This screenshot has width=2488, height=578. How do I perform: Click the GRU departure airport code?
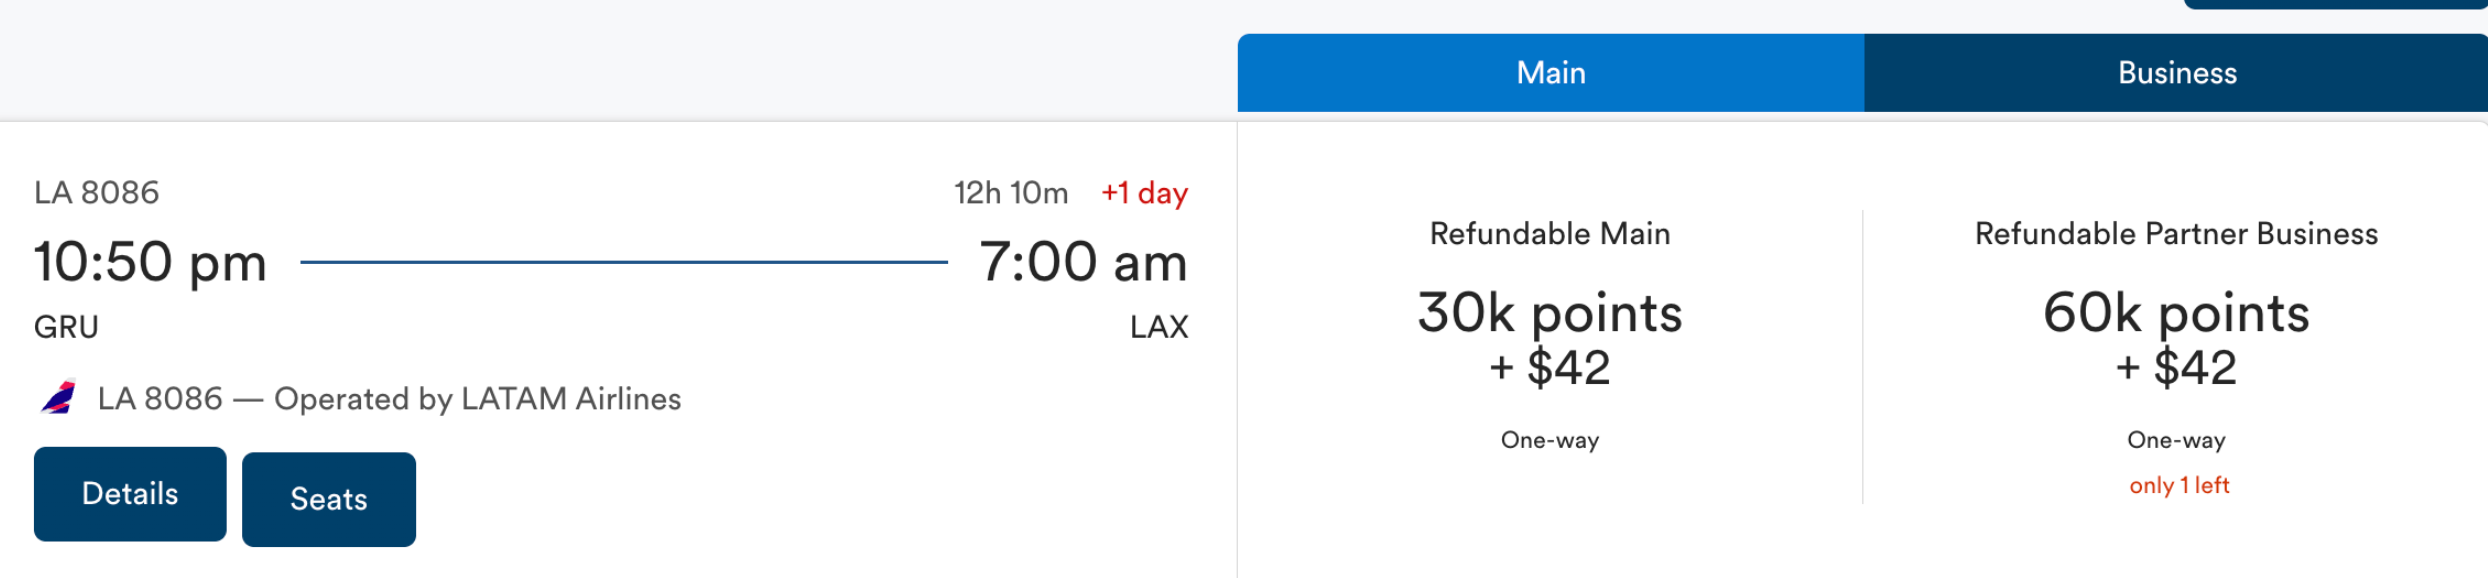click(x=66, y=327)
